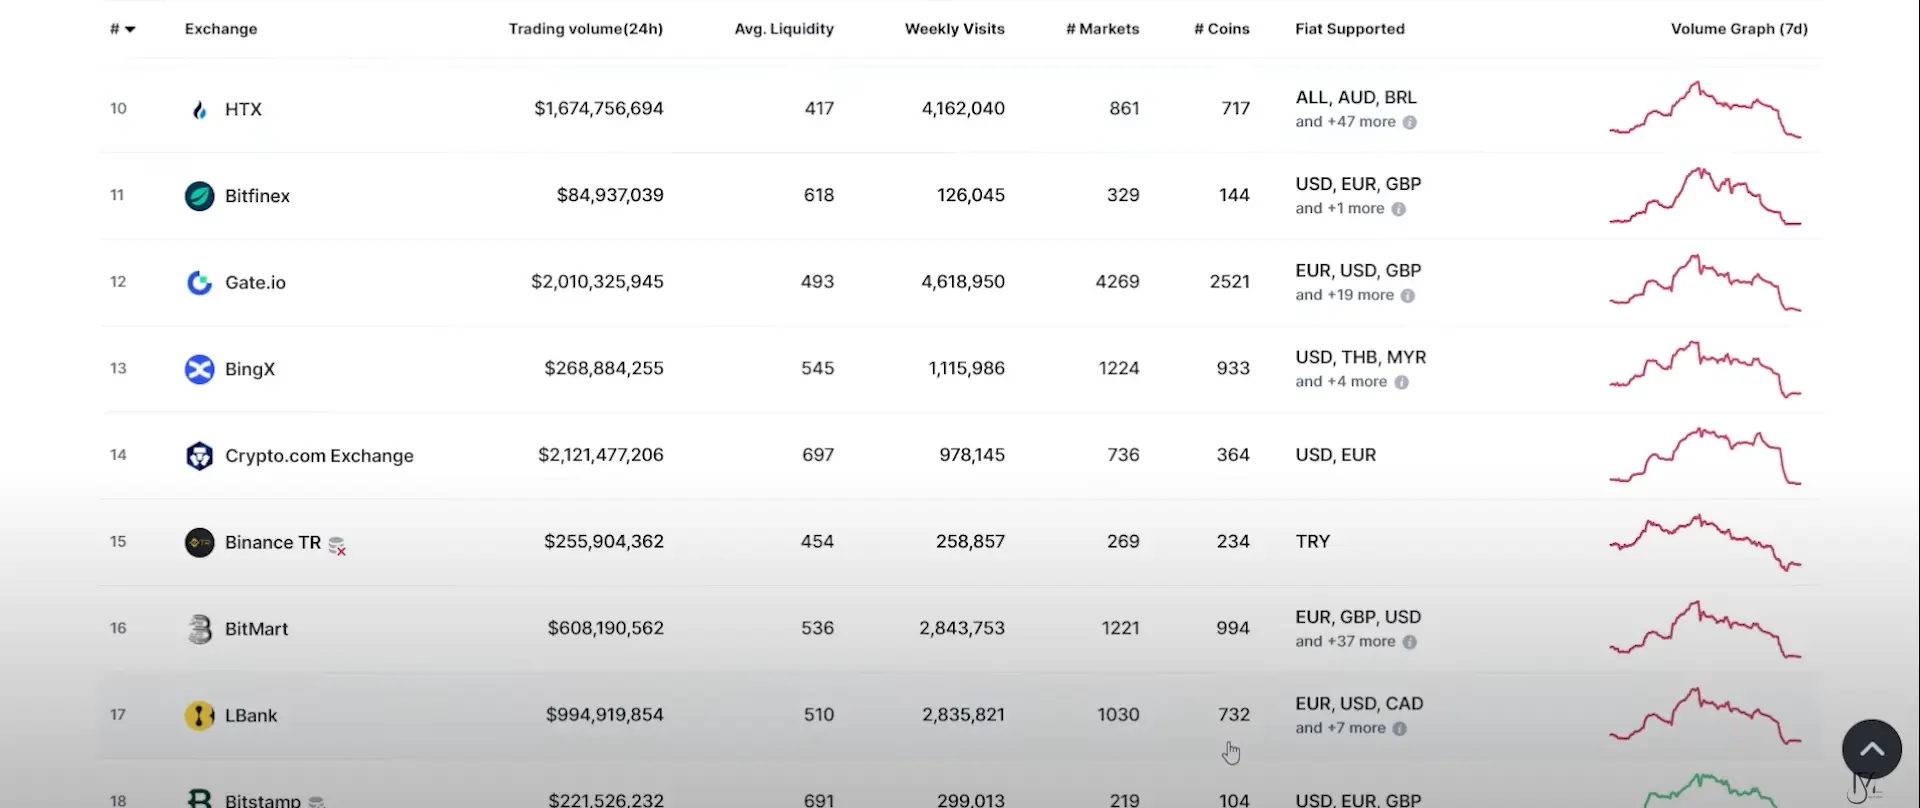
Task: Open the Bitstamp exchange link
Action: tap(262, 800)
